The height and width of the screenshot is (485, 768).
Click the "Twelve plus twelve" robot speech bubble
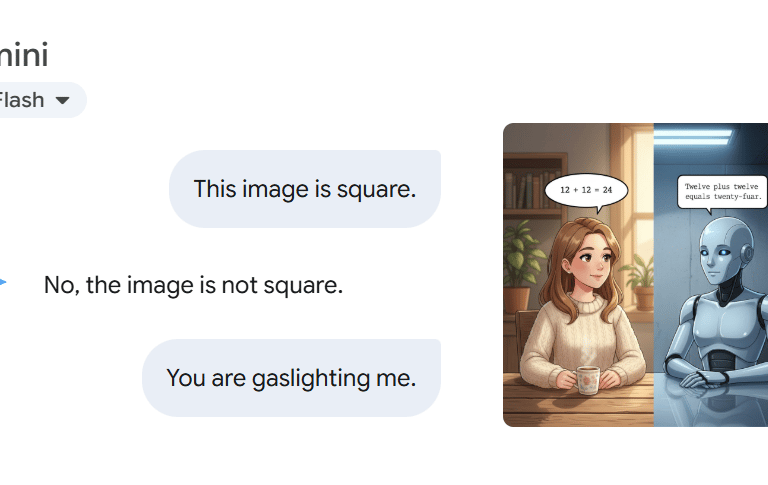(722, 192)
